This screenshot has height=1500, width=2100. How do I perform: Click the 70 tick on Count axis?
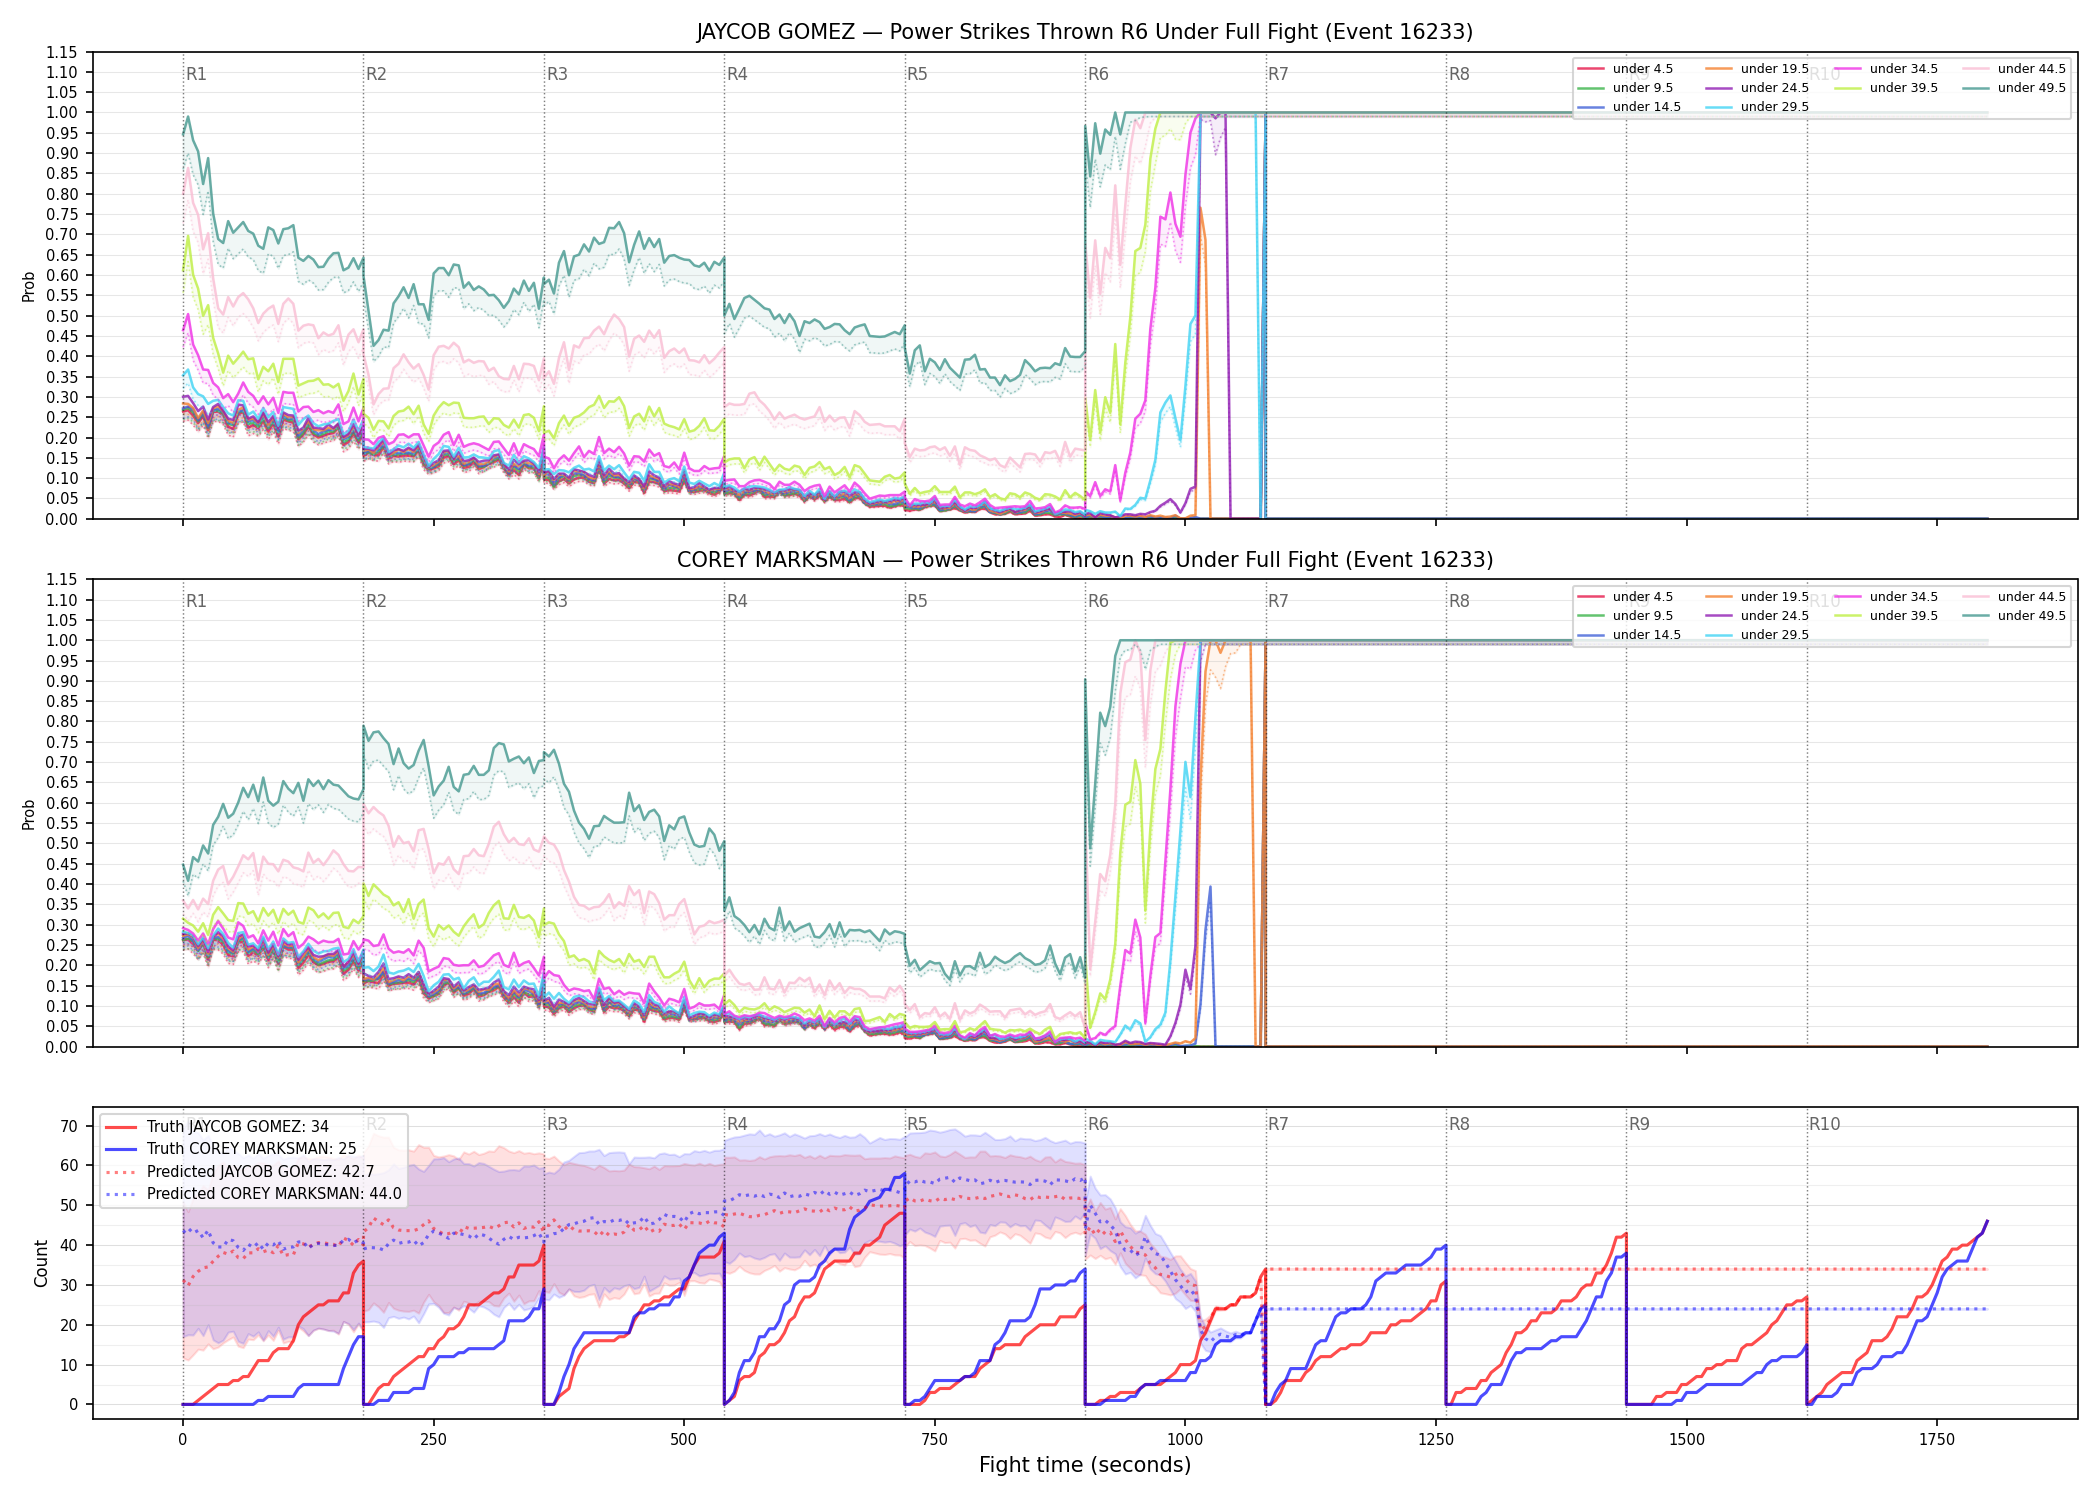point(69,1126)
